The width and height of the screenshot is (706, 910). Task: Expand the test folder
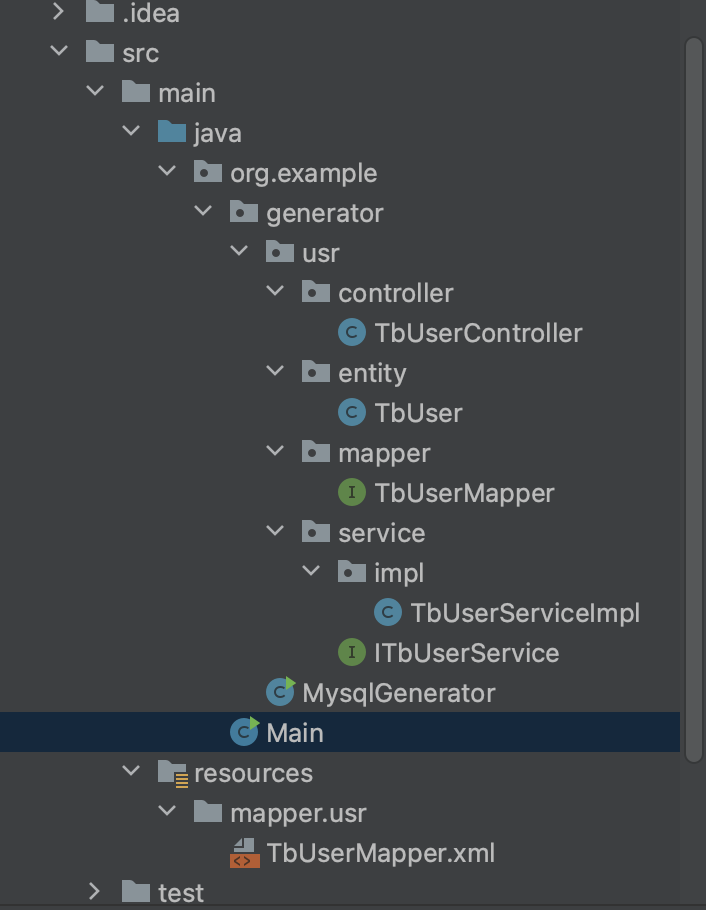(95, 892)
